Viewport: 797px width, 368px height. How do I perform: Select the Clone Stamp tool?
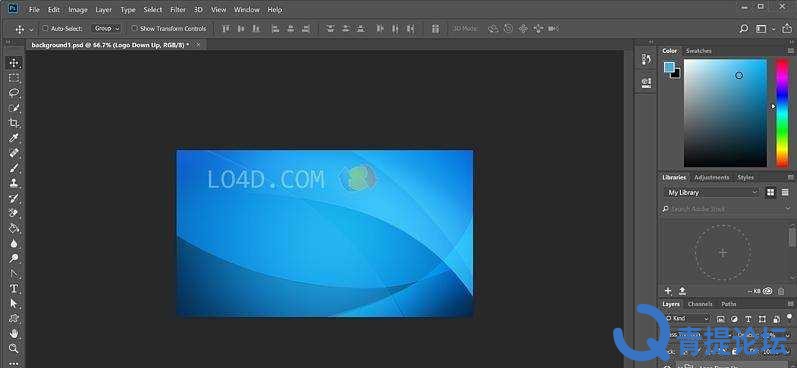point(14,183)
